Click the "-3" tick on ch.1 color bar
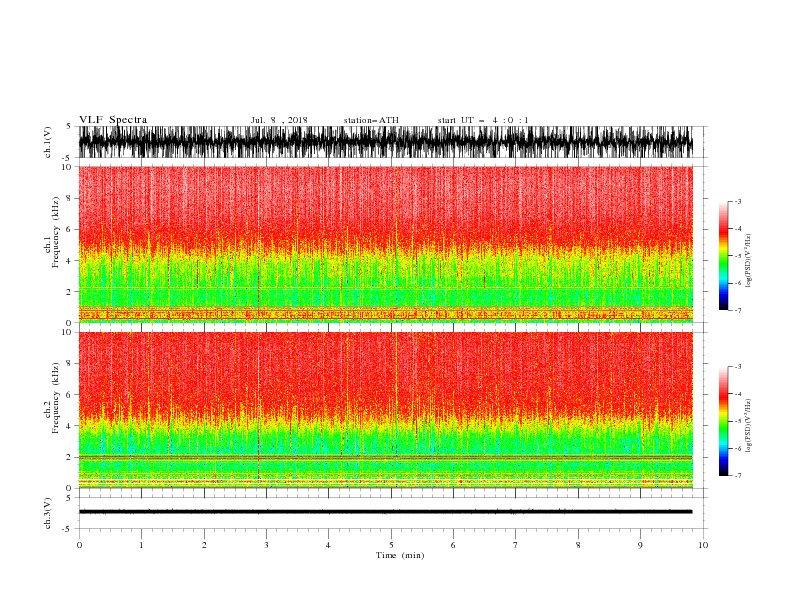This screenshot has height=612, width=792. (738, 201)
